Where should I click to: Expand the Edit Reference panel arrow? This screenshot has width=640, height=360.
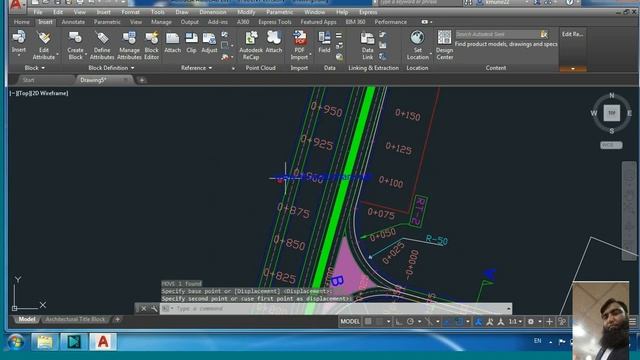coord(573,69)
